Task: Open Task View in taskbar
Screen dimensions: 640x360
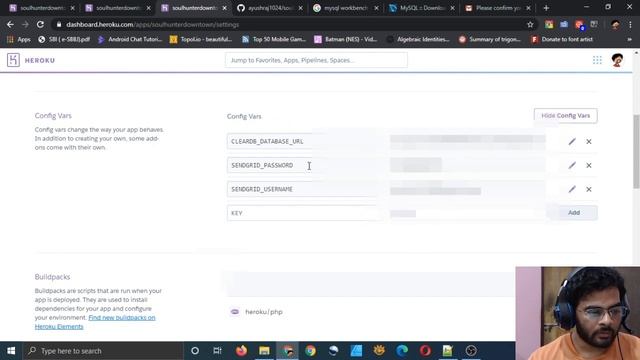Action: (217, 351)
